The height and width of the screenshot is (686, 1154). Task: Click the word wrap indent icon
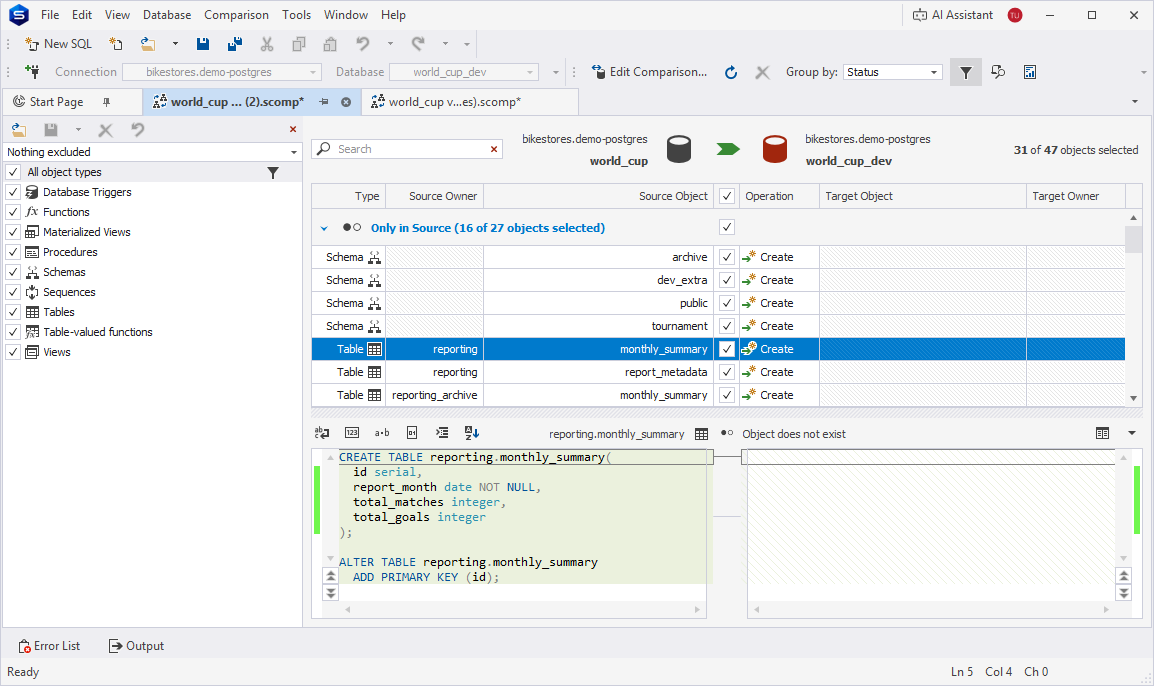442,433
